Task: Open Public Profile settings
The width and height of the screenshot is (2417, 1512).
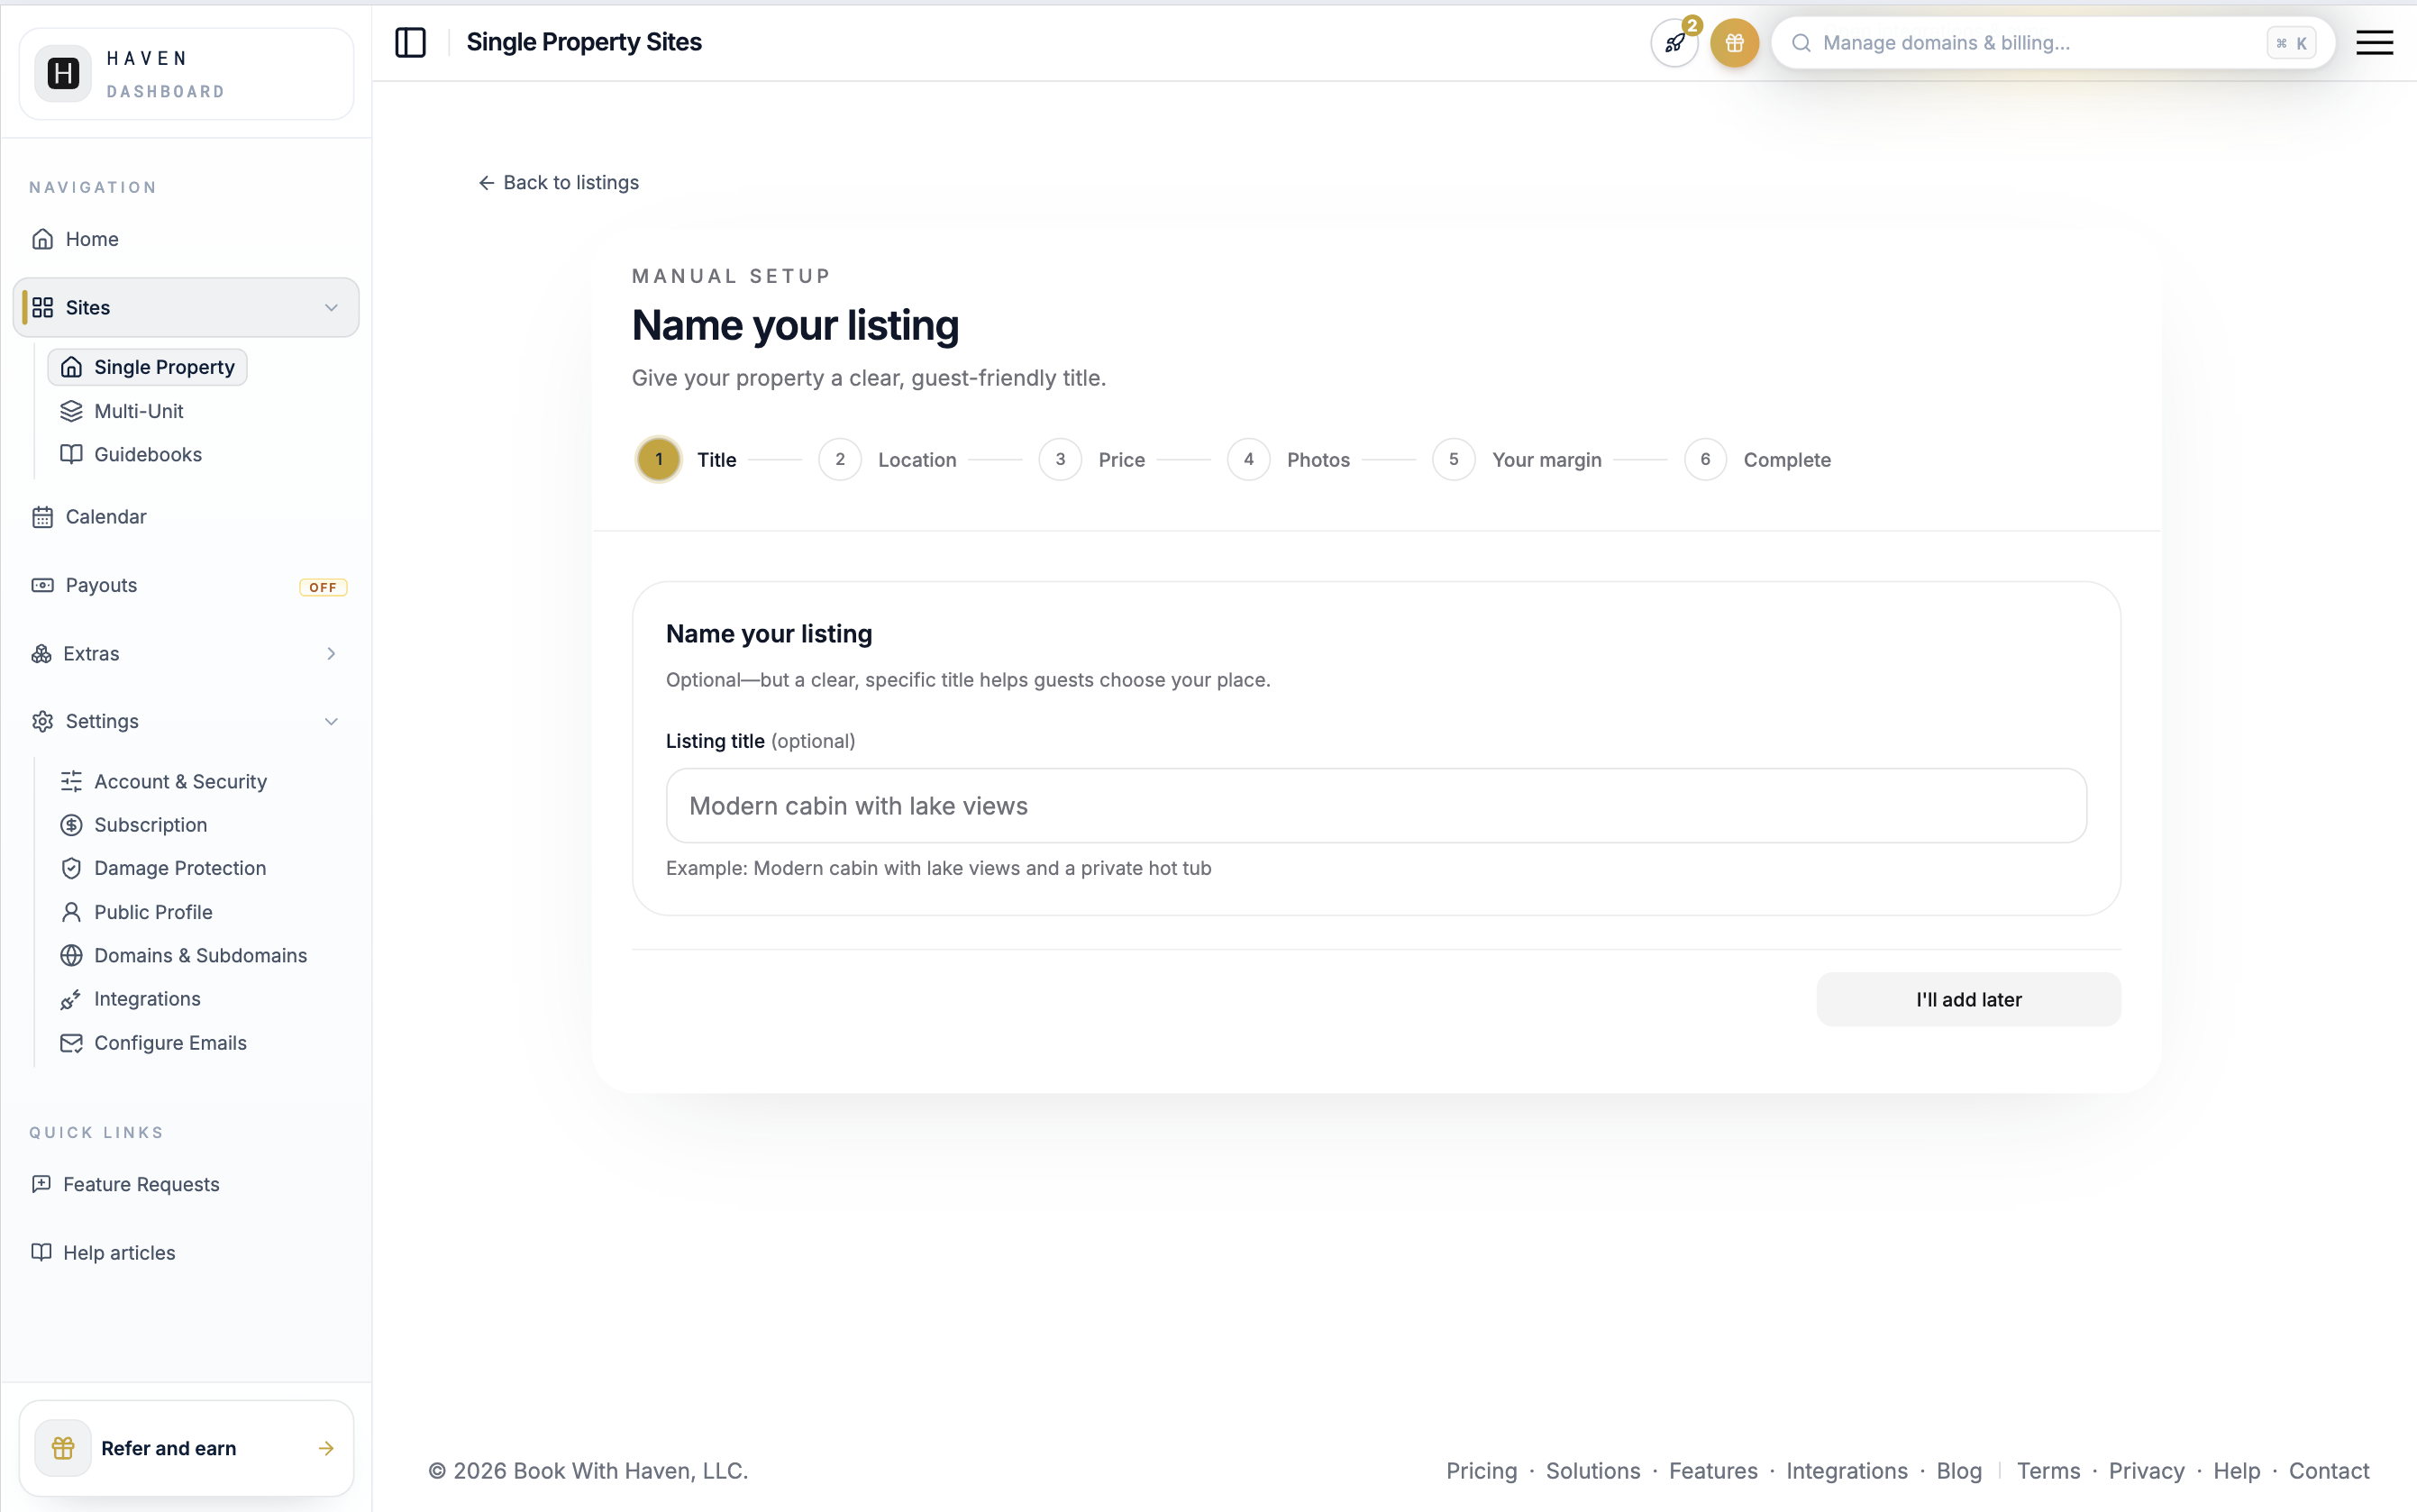Action: pyautogui.click(x=137, y=912)
